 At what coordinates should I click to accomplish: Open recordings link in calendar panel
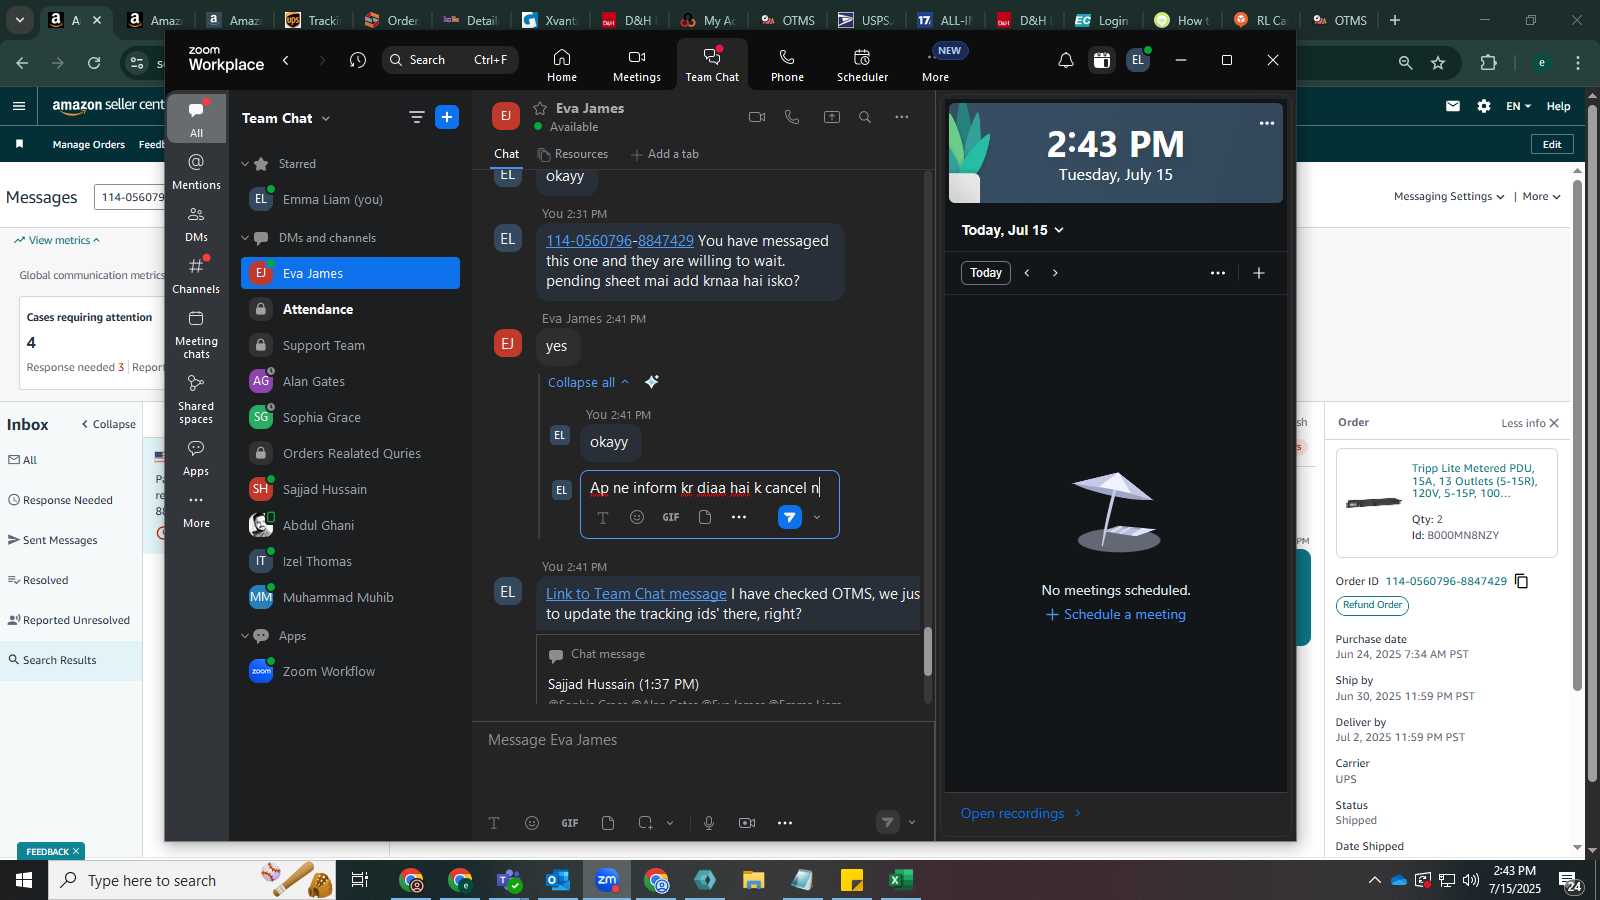(1021, 813)
